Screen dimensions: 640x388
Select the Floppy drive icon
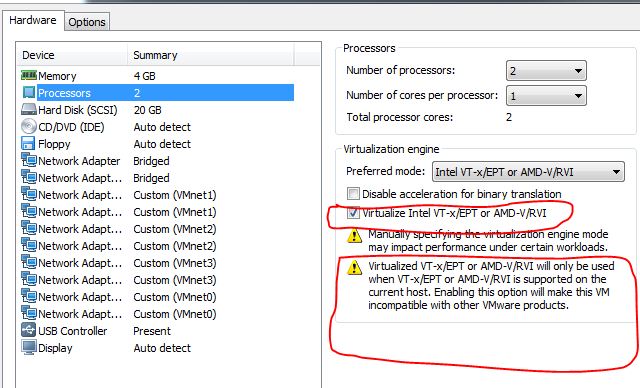[28, 143]
